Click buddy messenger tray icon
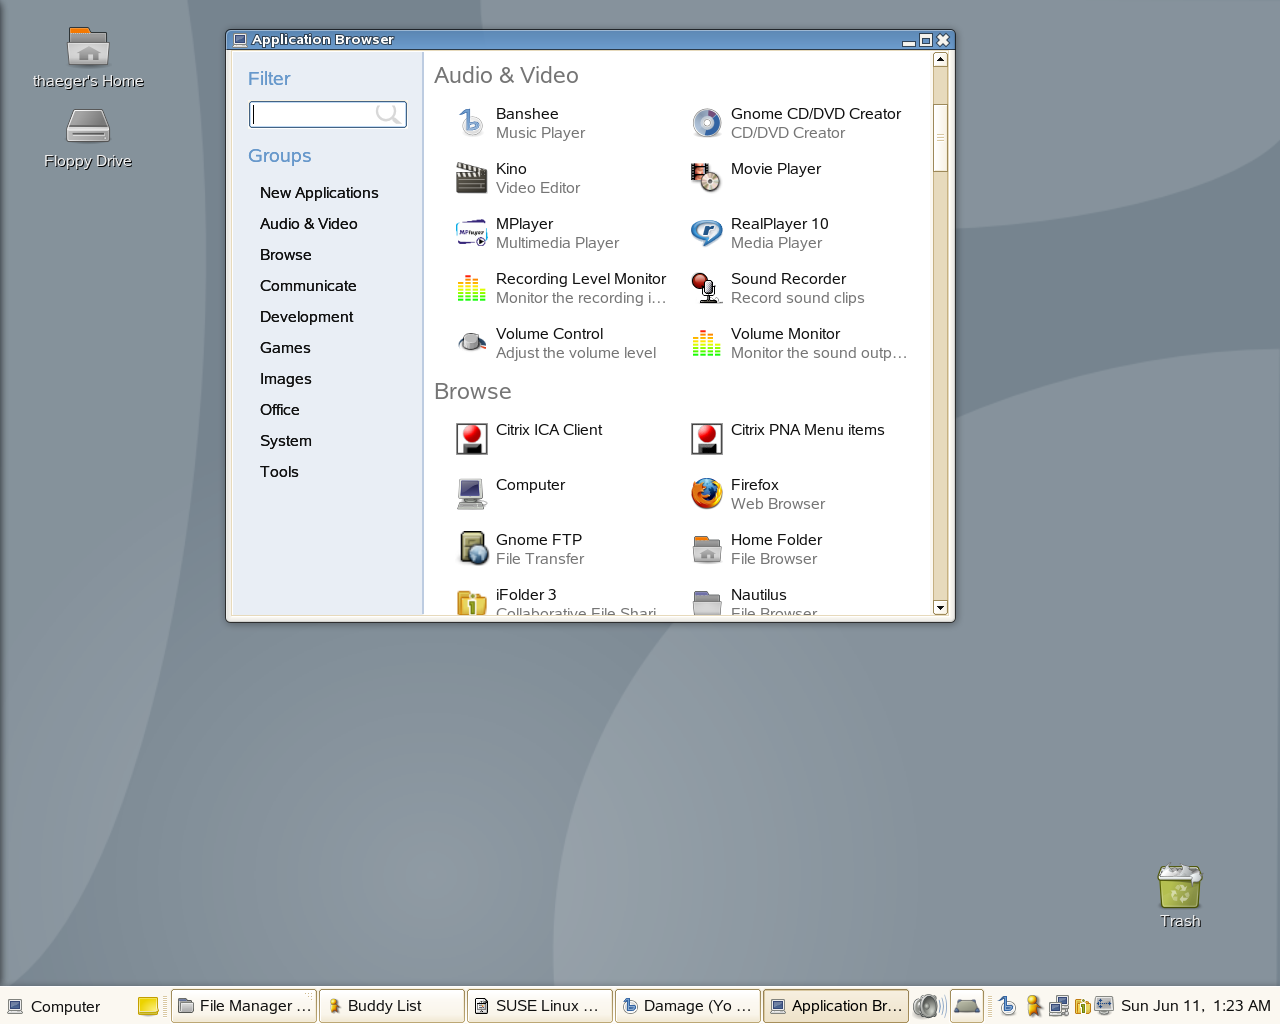 click(x=1034, y=1006)
